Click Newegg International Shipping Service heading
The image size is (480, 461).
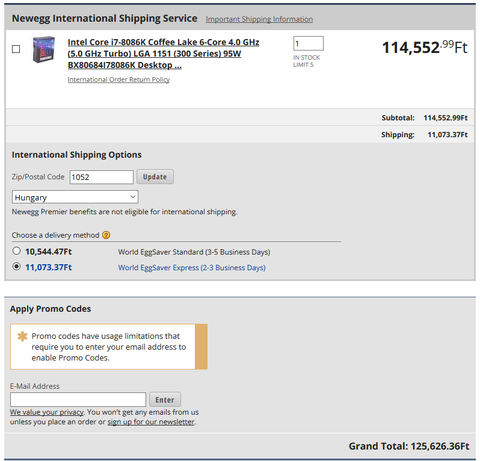[105, 18]
